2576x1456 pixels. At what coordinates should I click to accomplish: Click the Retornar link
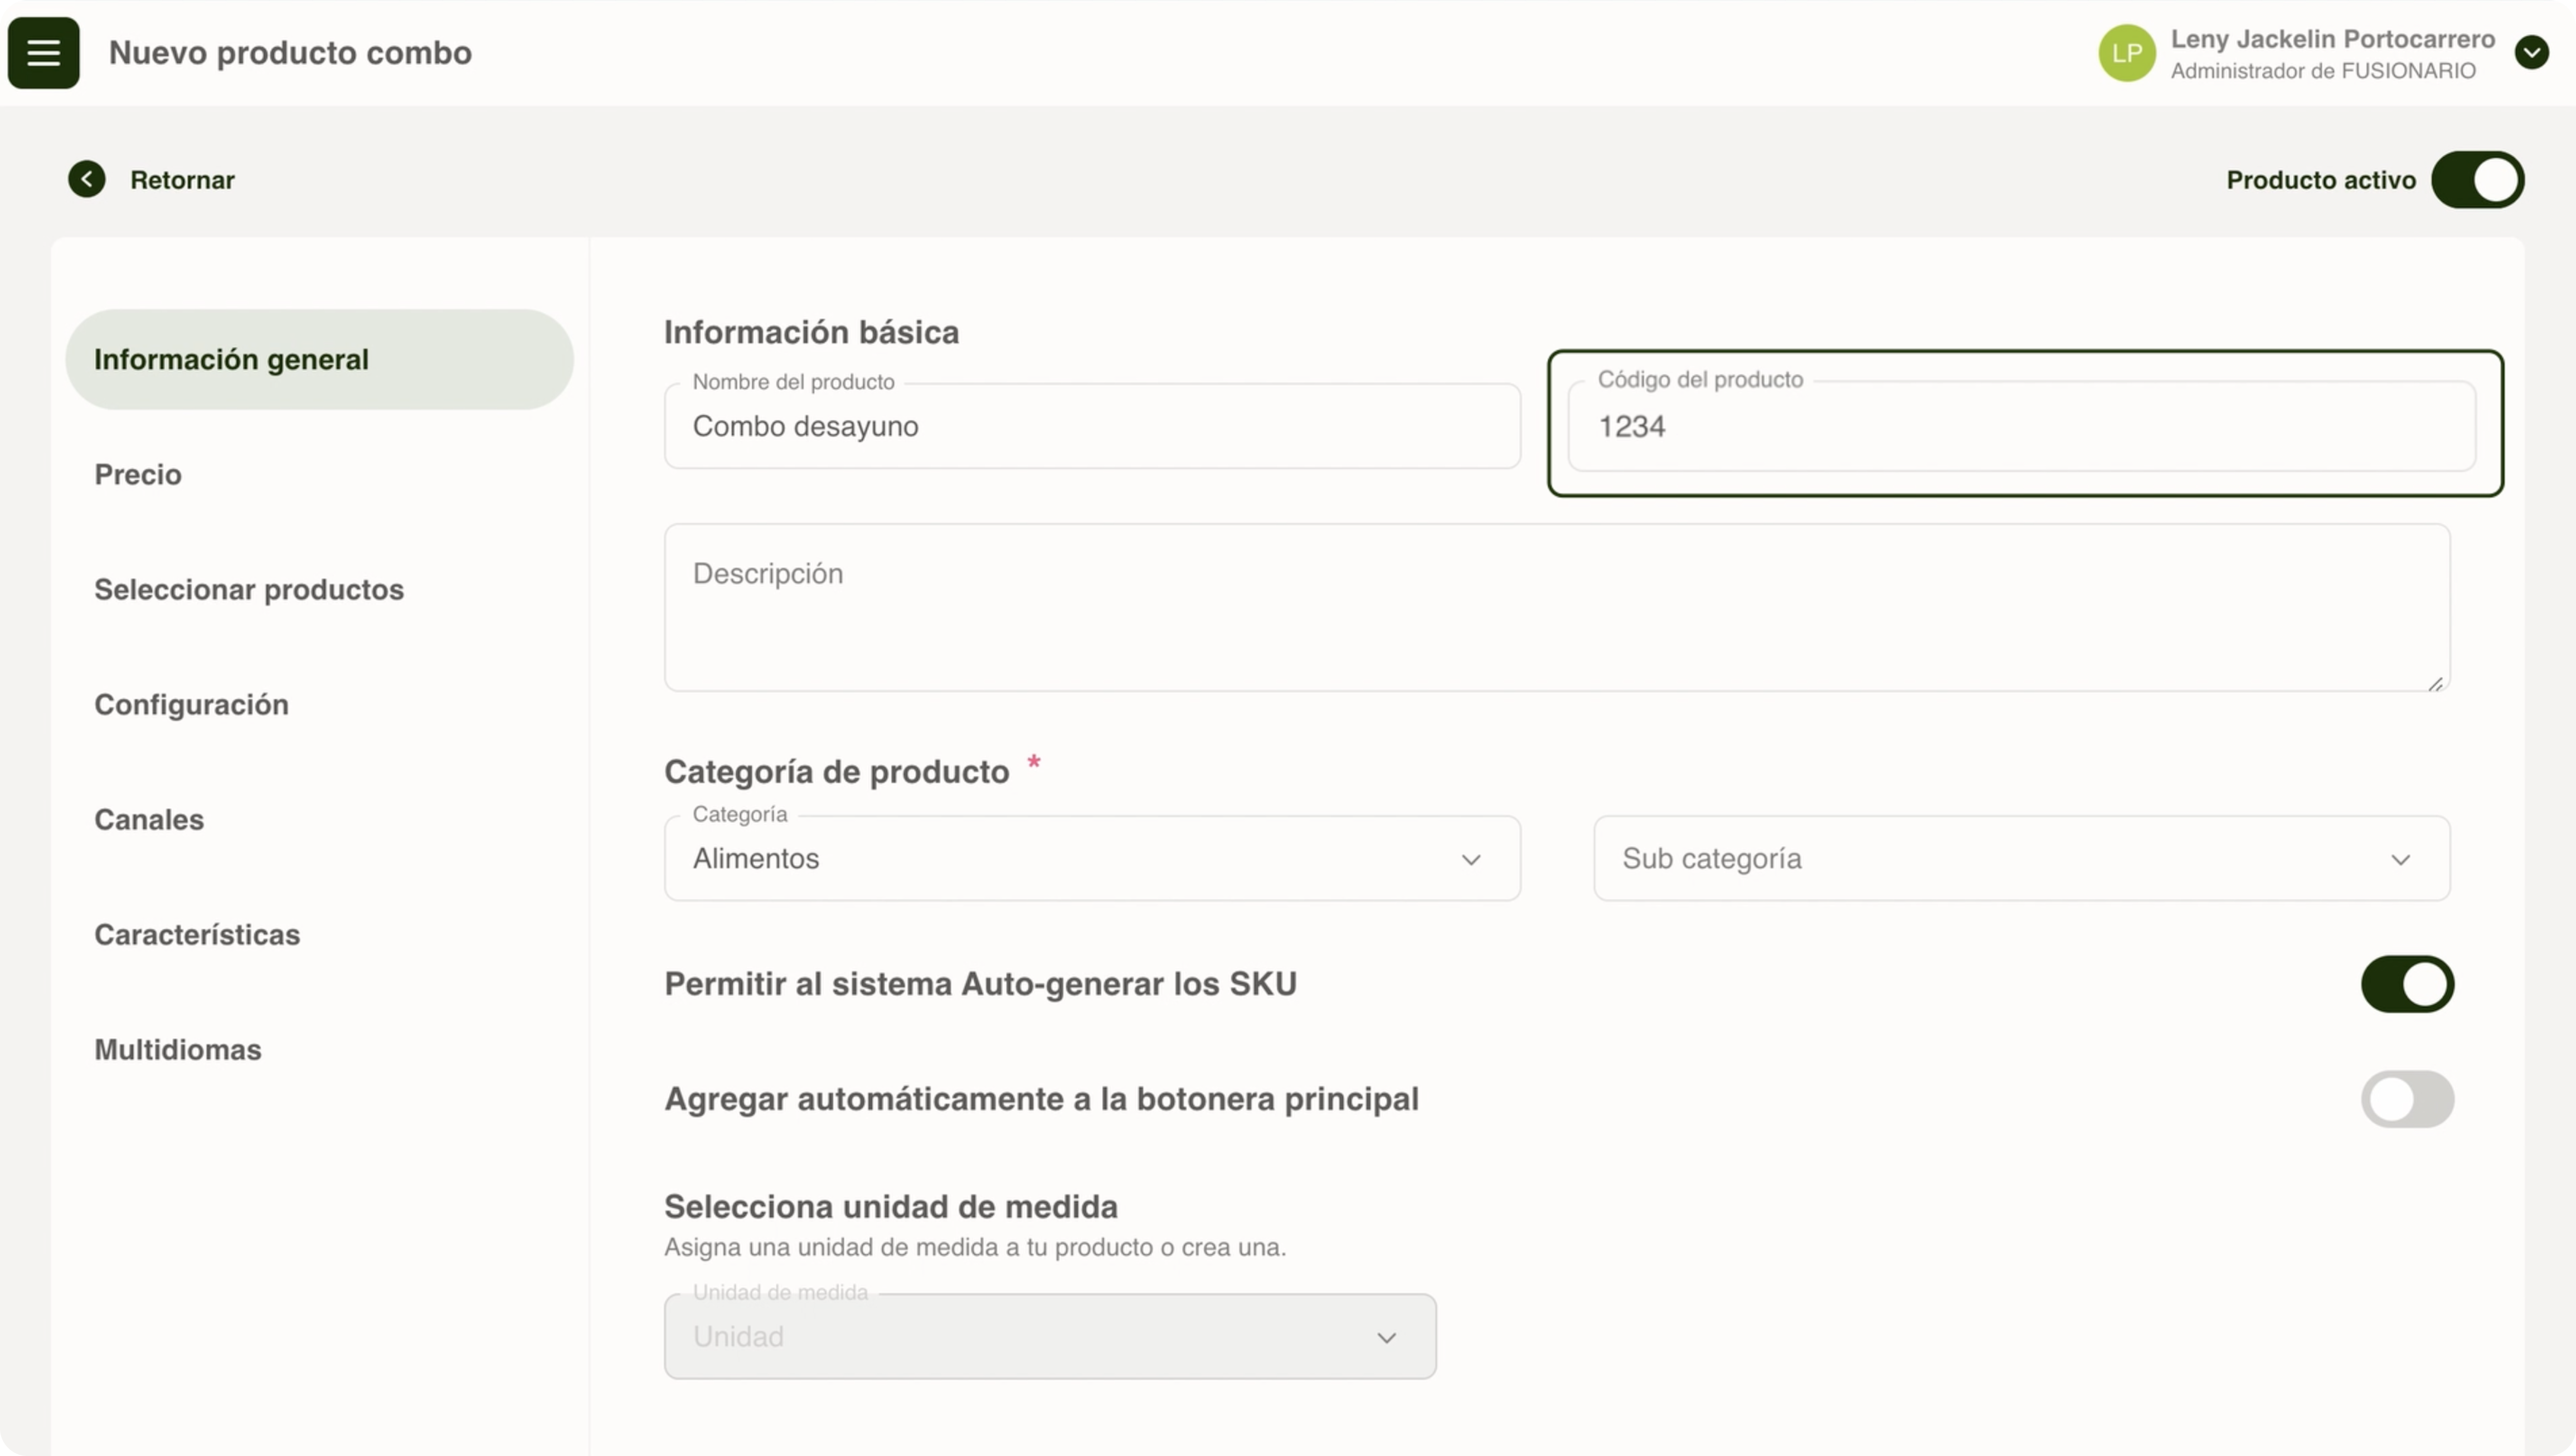point(182,180)
